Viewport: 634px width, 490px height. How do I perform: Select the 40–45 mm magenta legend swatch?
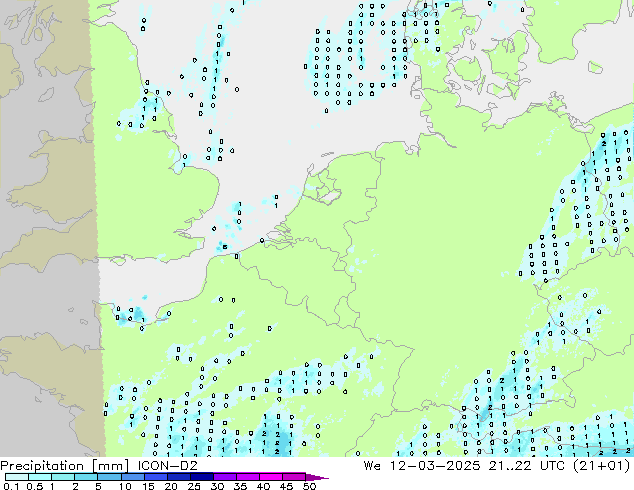click(x=271, y=477)
